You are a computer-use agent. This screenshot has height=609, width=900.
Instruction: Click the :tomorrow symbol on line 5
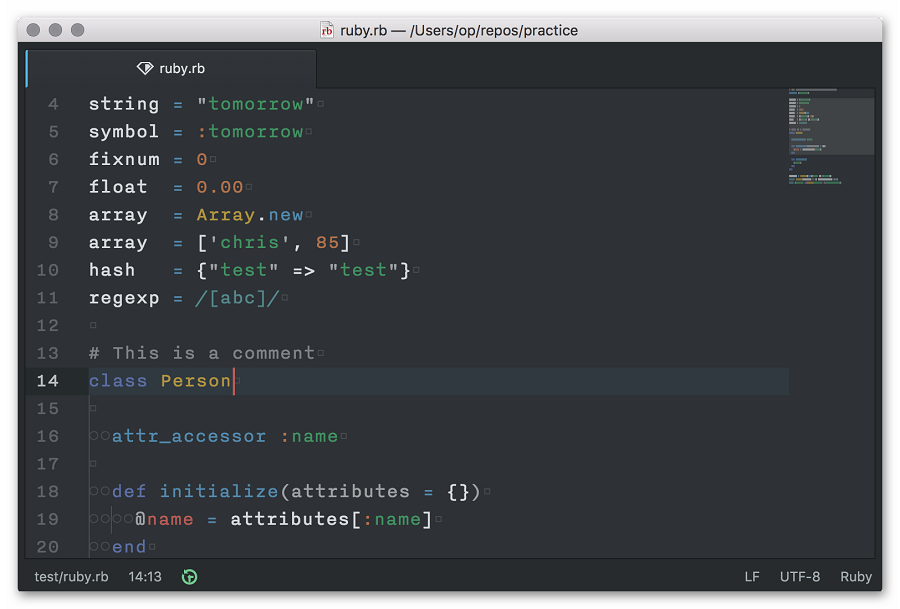tap(250, 131)
